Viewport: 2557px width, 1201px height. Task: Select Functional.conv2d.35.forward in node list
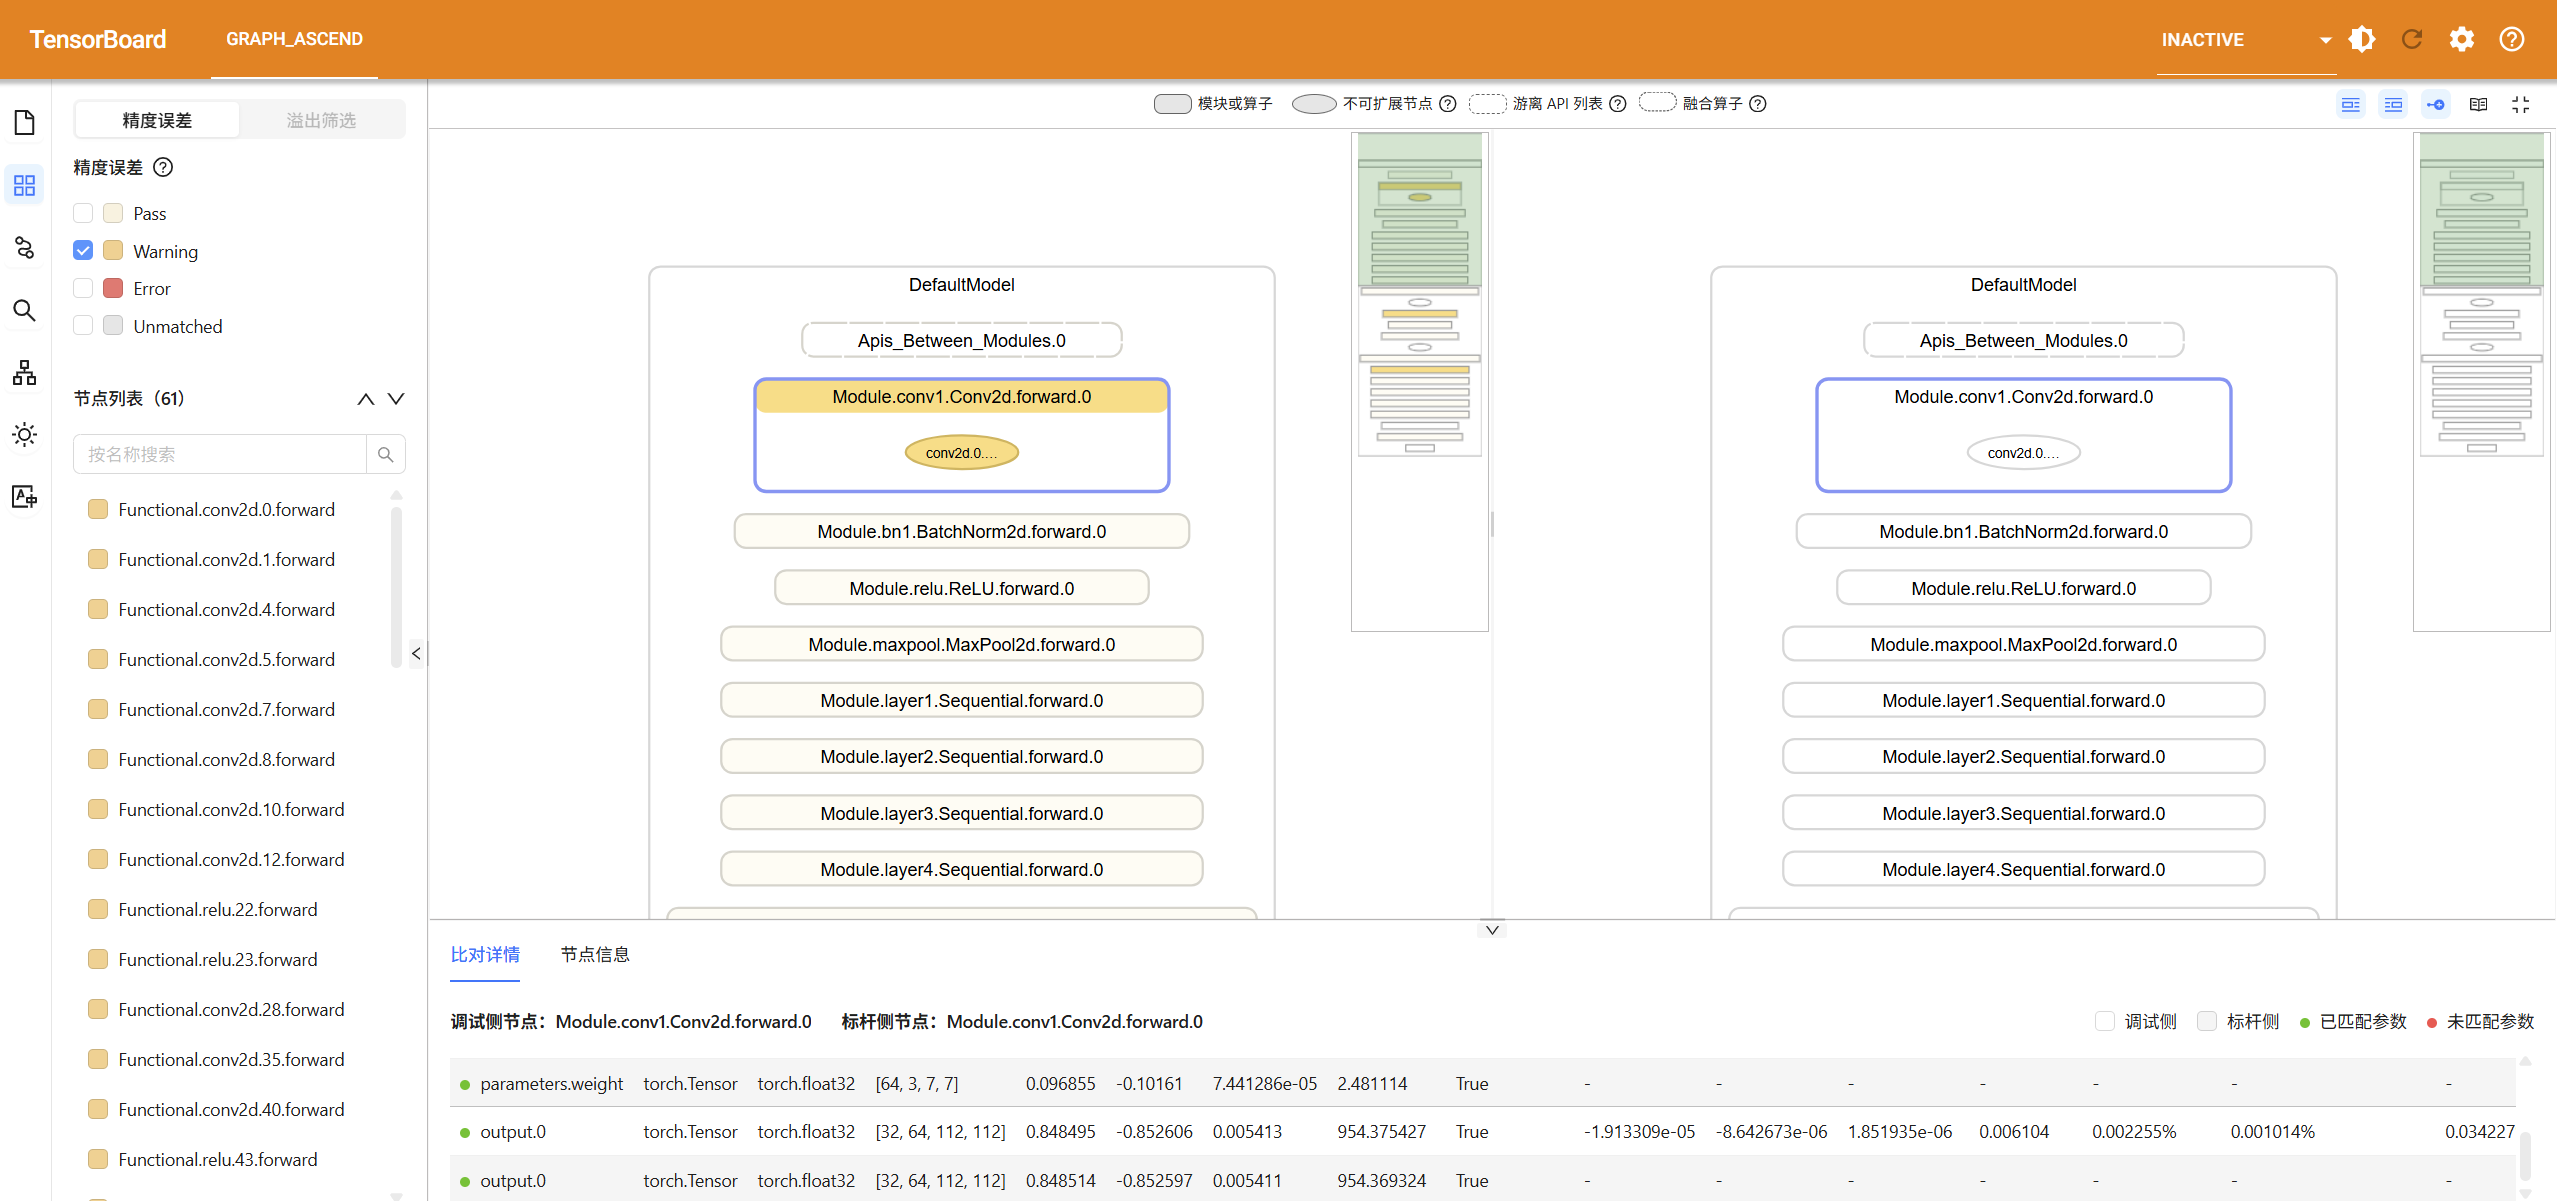point(231,1059)
